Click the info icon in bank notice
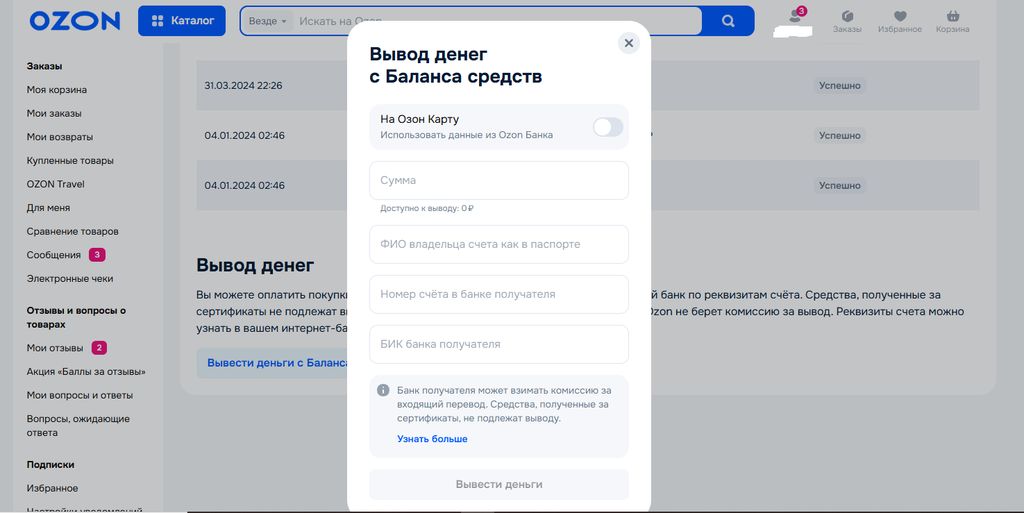Viewport: 1024px width, 513px height. tap(383, 390)
